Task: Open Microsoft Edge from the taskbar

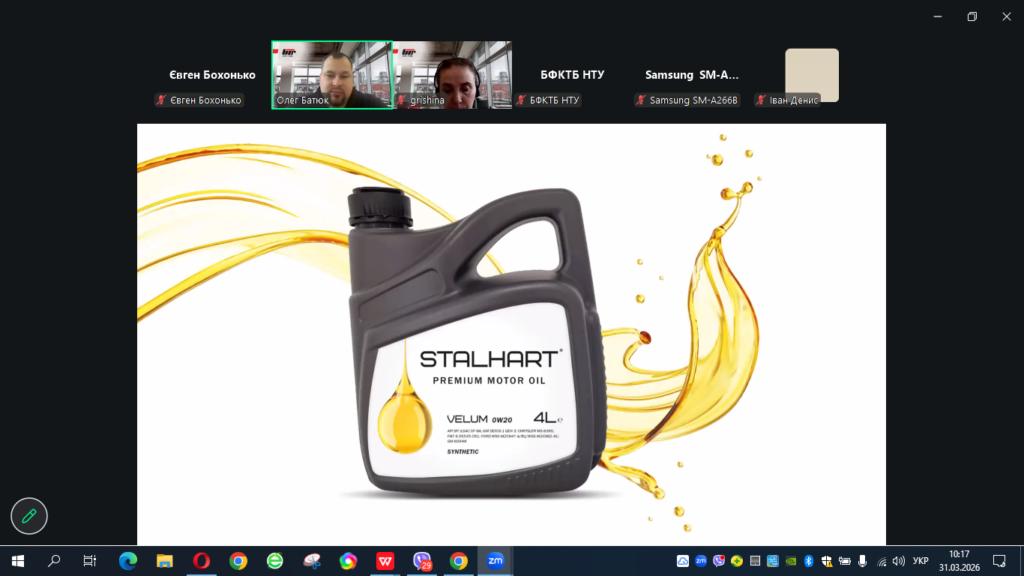Action: (x=128, y=561)
